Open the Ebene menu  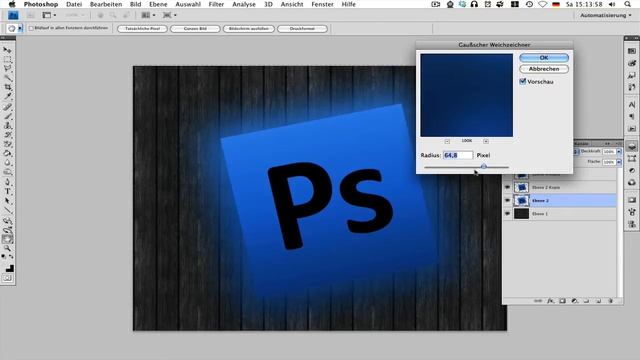pyautogui.click(x=158, y=4)
